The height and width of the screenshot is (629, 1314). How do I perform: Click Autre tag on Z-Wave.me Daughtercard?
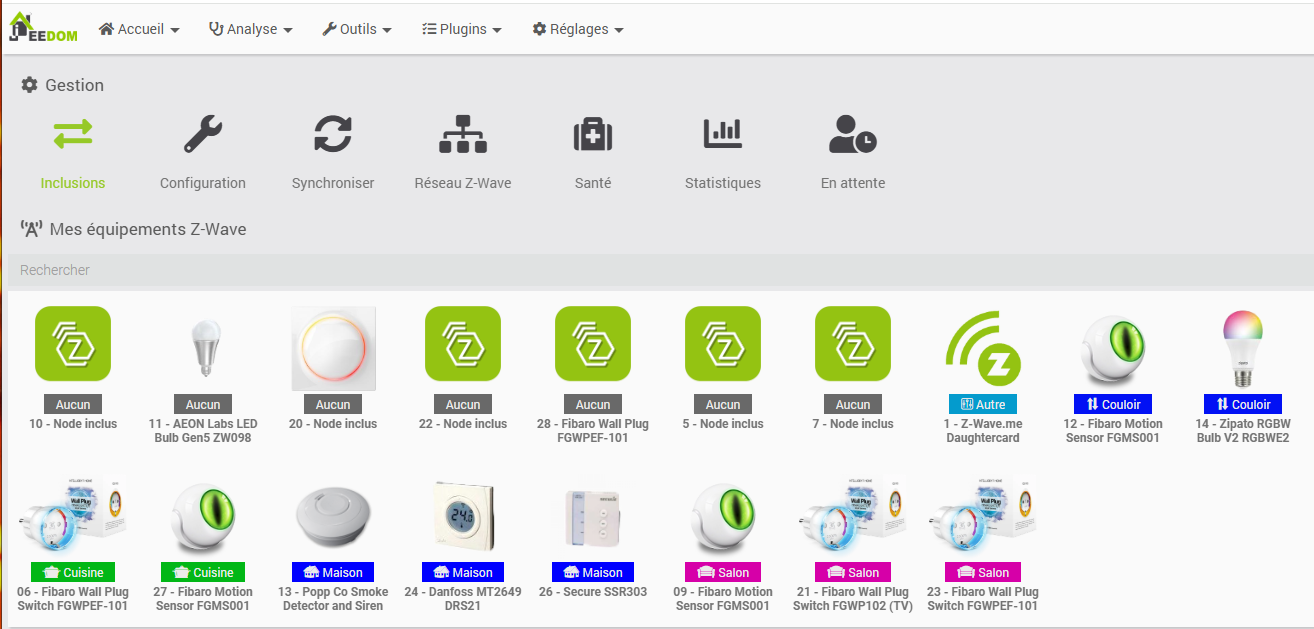pyautogui.click(x=983, y=404)
